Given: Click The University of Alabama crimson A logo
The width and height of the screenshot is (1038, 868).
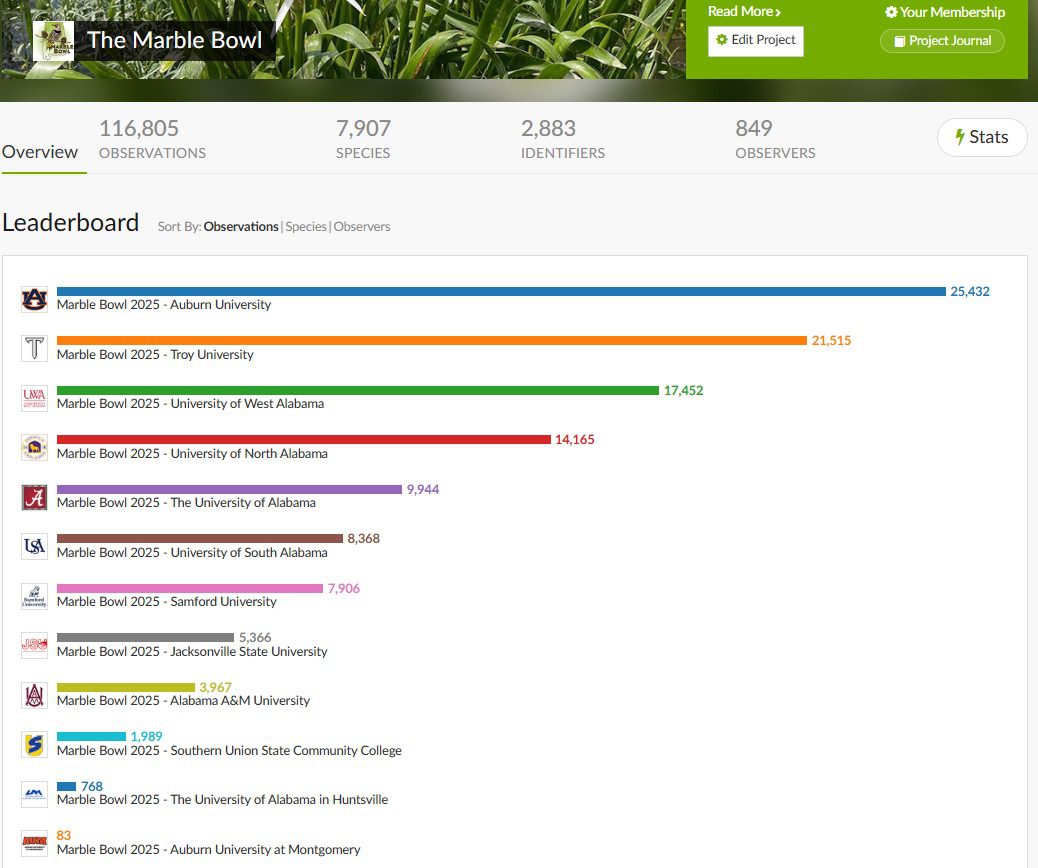Looking at the screenshot, I should (x=34, y=497).
